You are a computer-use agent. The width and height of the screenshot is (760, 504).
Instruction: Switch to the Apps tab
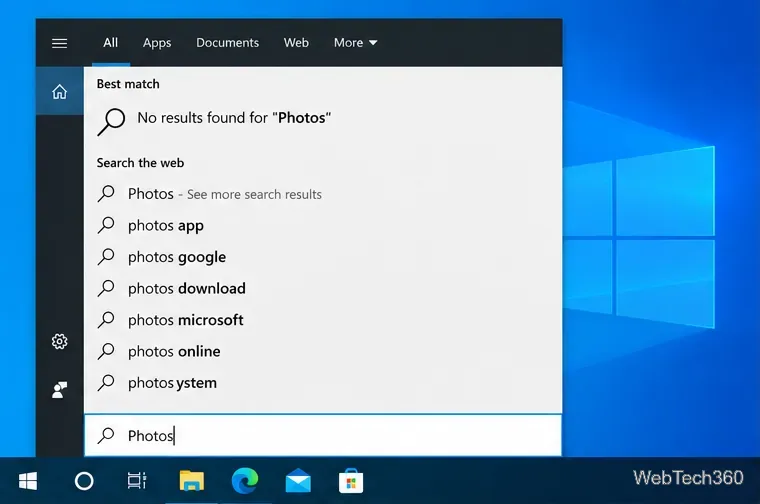[x=157, y=43]
